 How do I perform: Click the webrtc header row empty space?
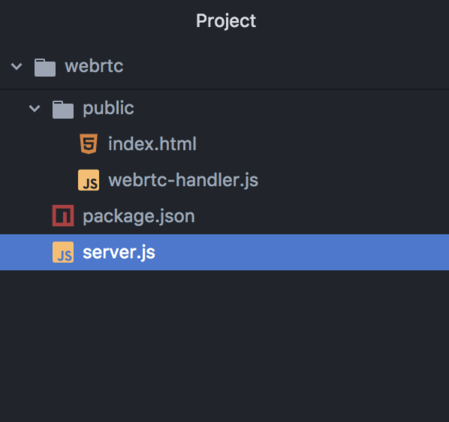pos(286,66)
